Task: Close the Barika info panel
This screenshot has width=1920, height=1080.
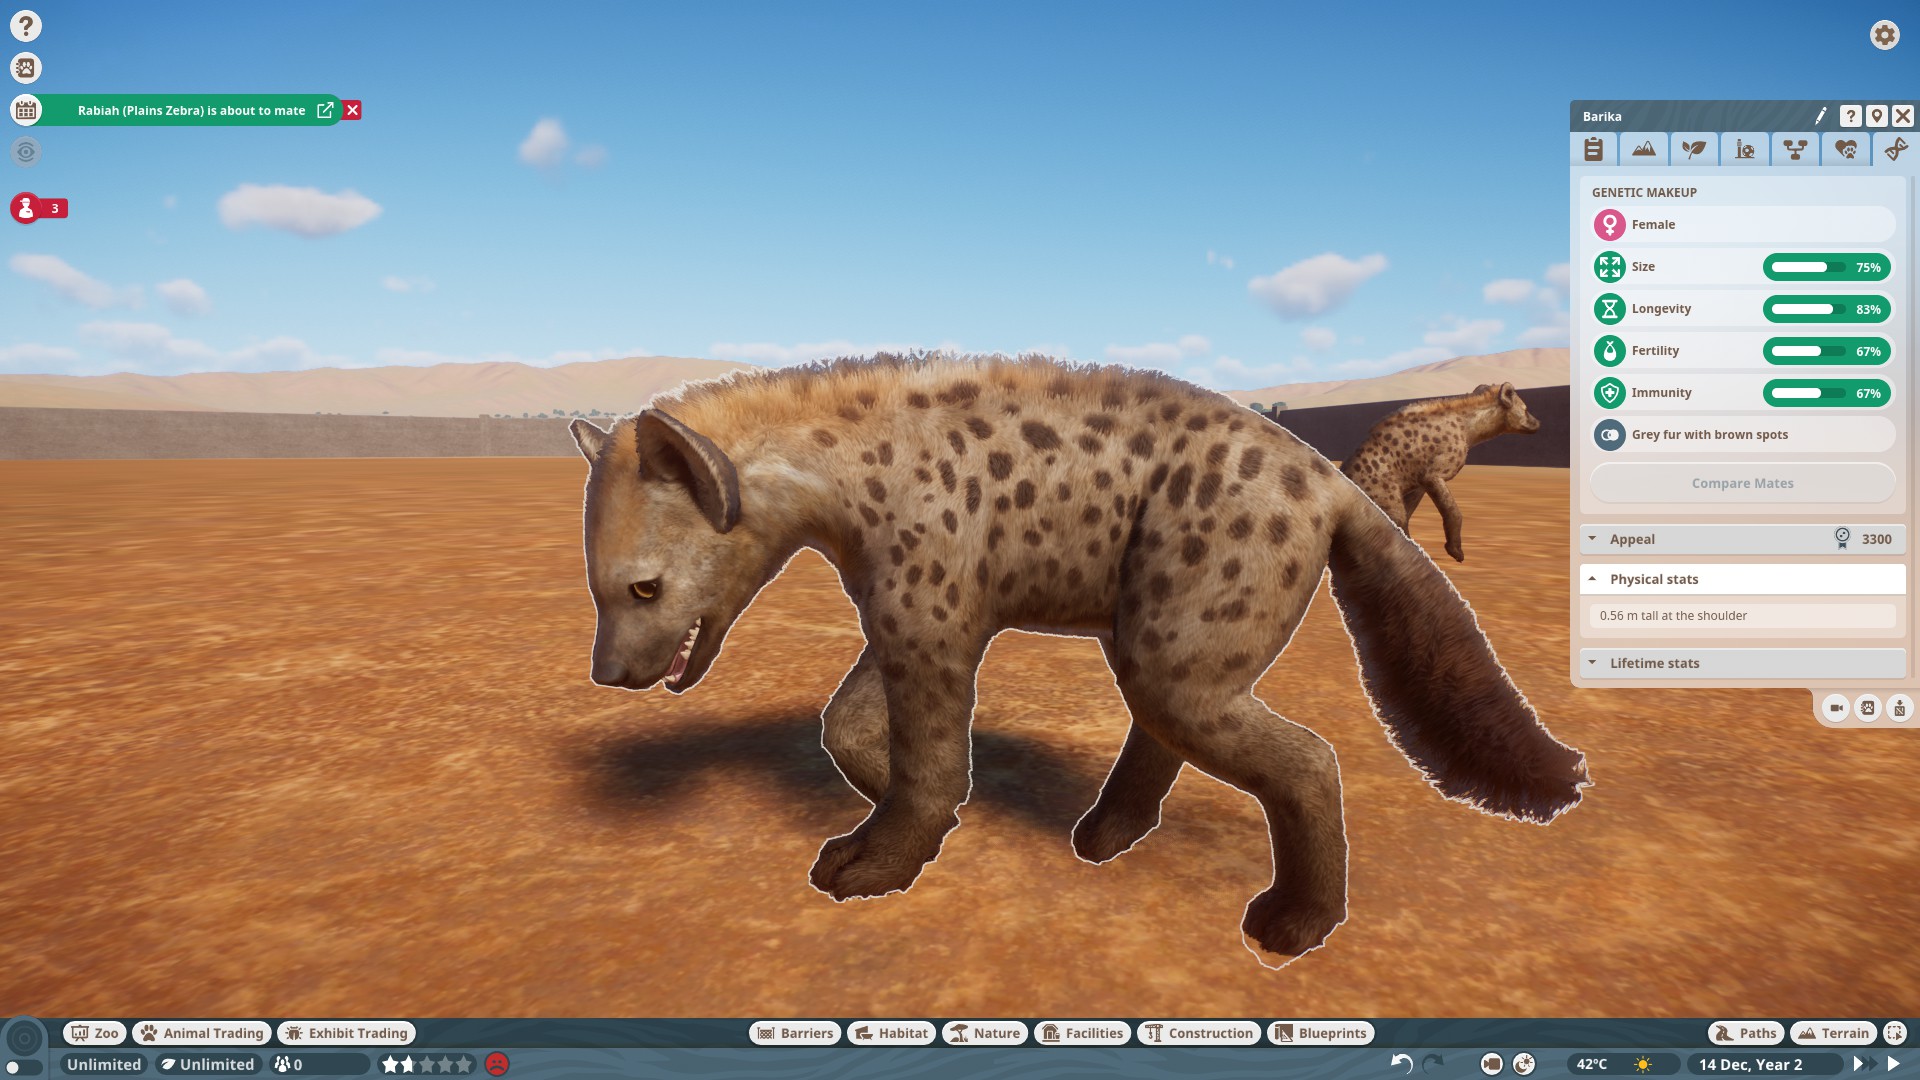Action: (1903, 116)
